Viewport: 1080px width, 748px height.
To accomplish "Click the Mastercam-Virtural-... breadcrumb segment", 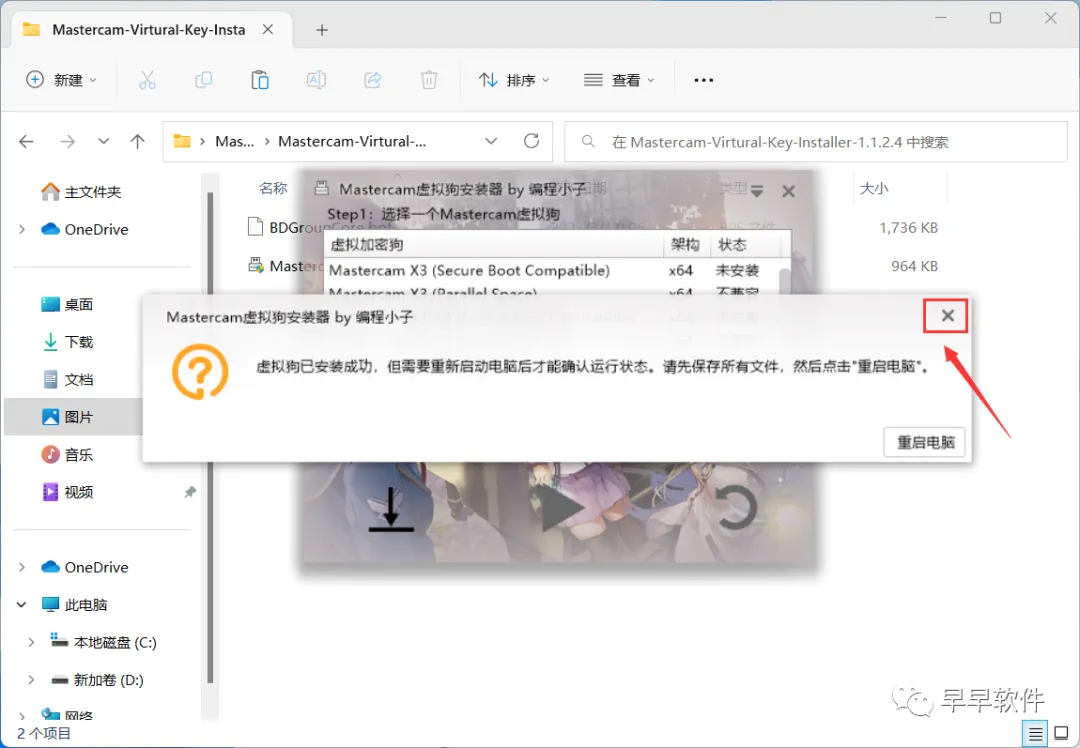I will [x=352, y=141].
